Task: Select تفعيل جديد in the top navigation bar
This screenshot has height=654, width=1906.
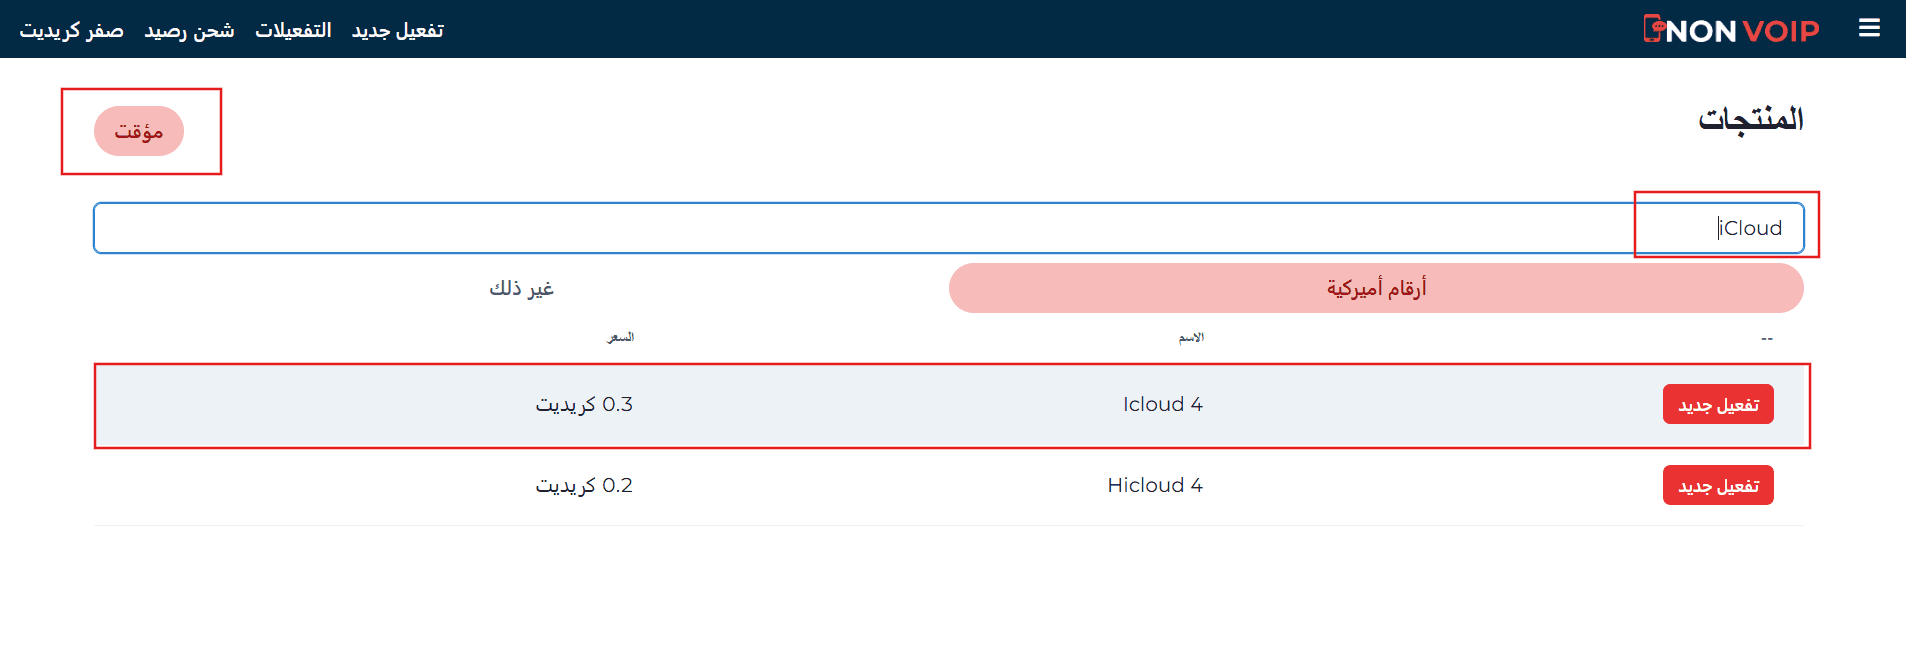Action: click(x=397, y=31)
